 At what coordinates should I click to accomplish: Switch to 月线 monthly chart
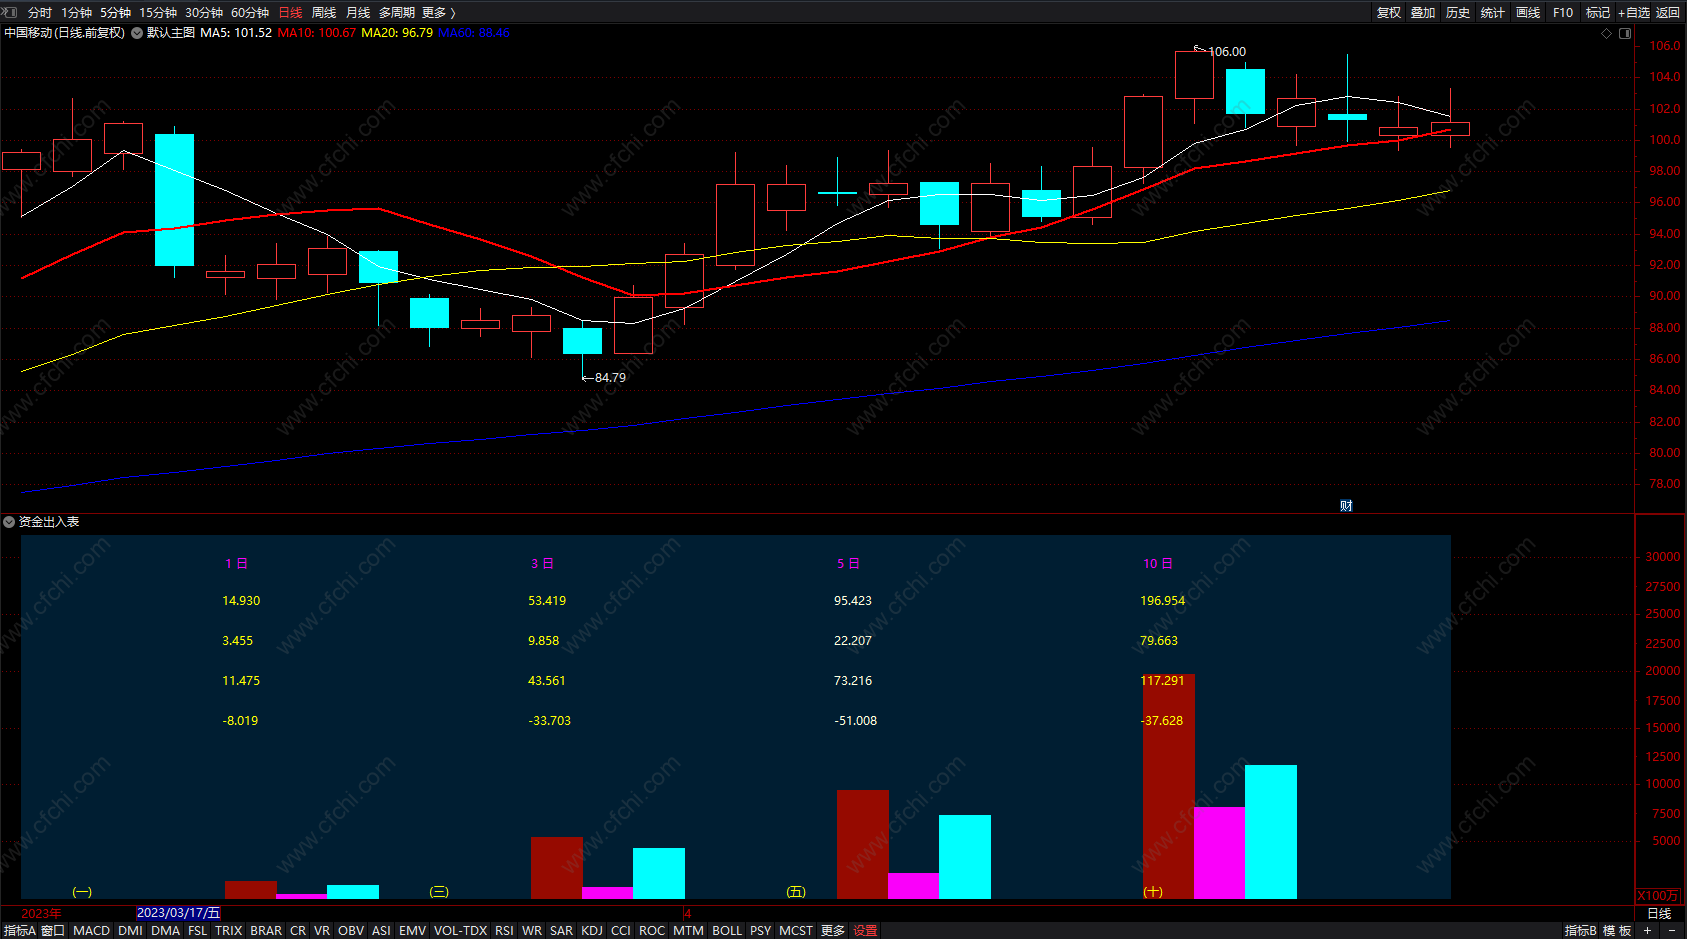358,13
